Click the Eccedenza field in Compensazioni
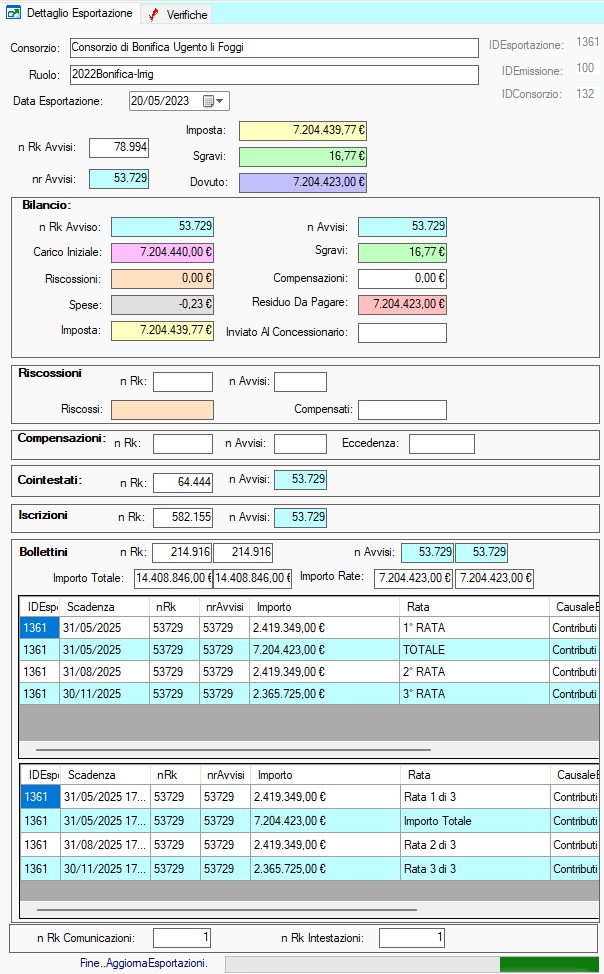 click(x=441, y=444)
